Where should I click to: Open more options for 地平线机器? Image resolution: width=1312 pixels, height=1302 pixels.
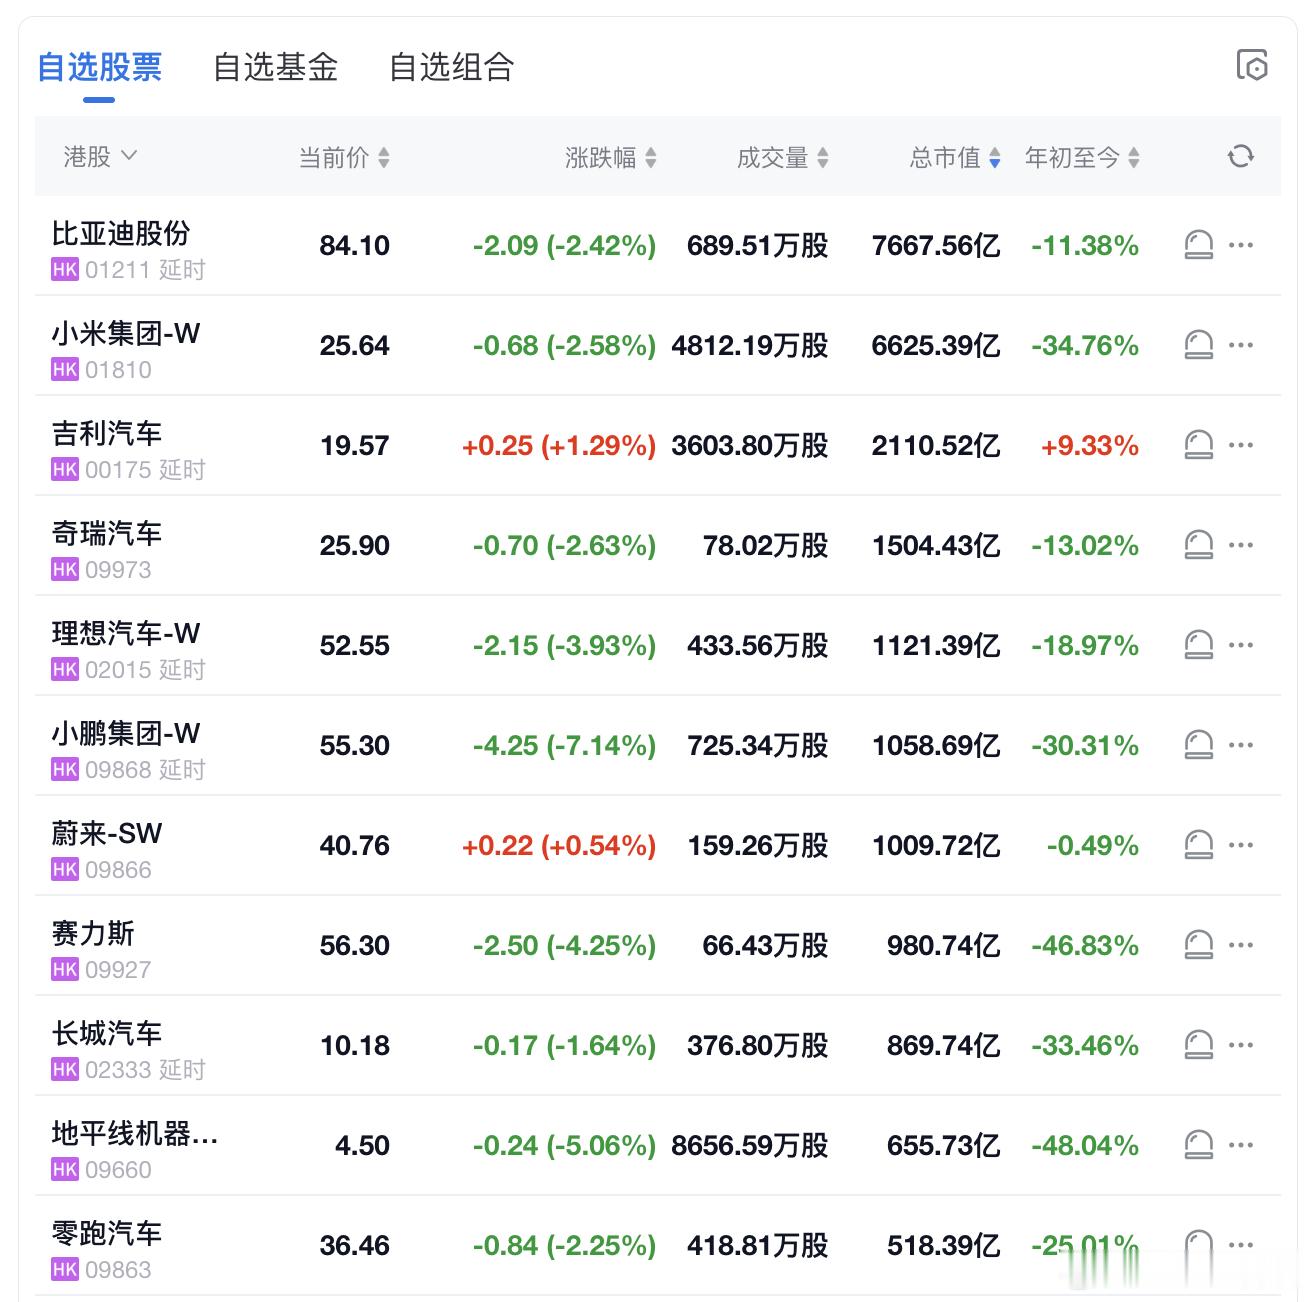1241,1145
